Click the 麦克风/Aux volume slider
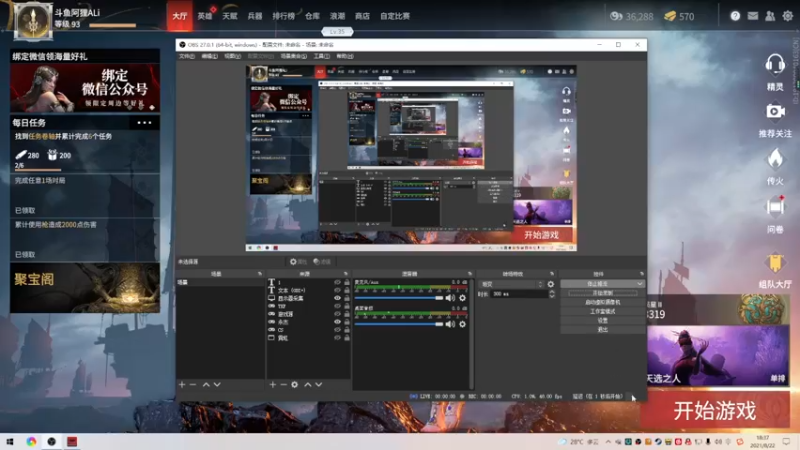Image resolution: width=800 pixels, height=450 pixels. coord(398,298)
